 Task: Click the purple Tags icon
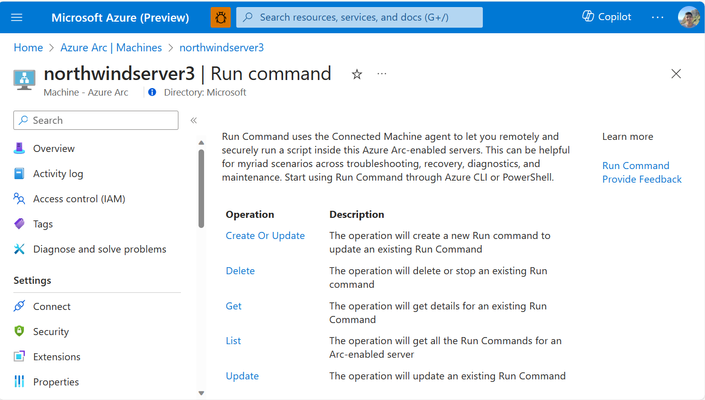coord(19,224)
